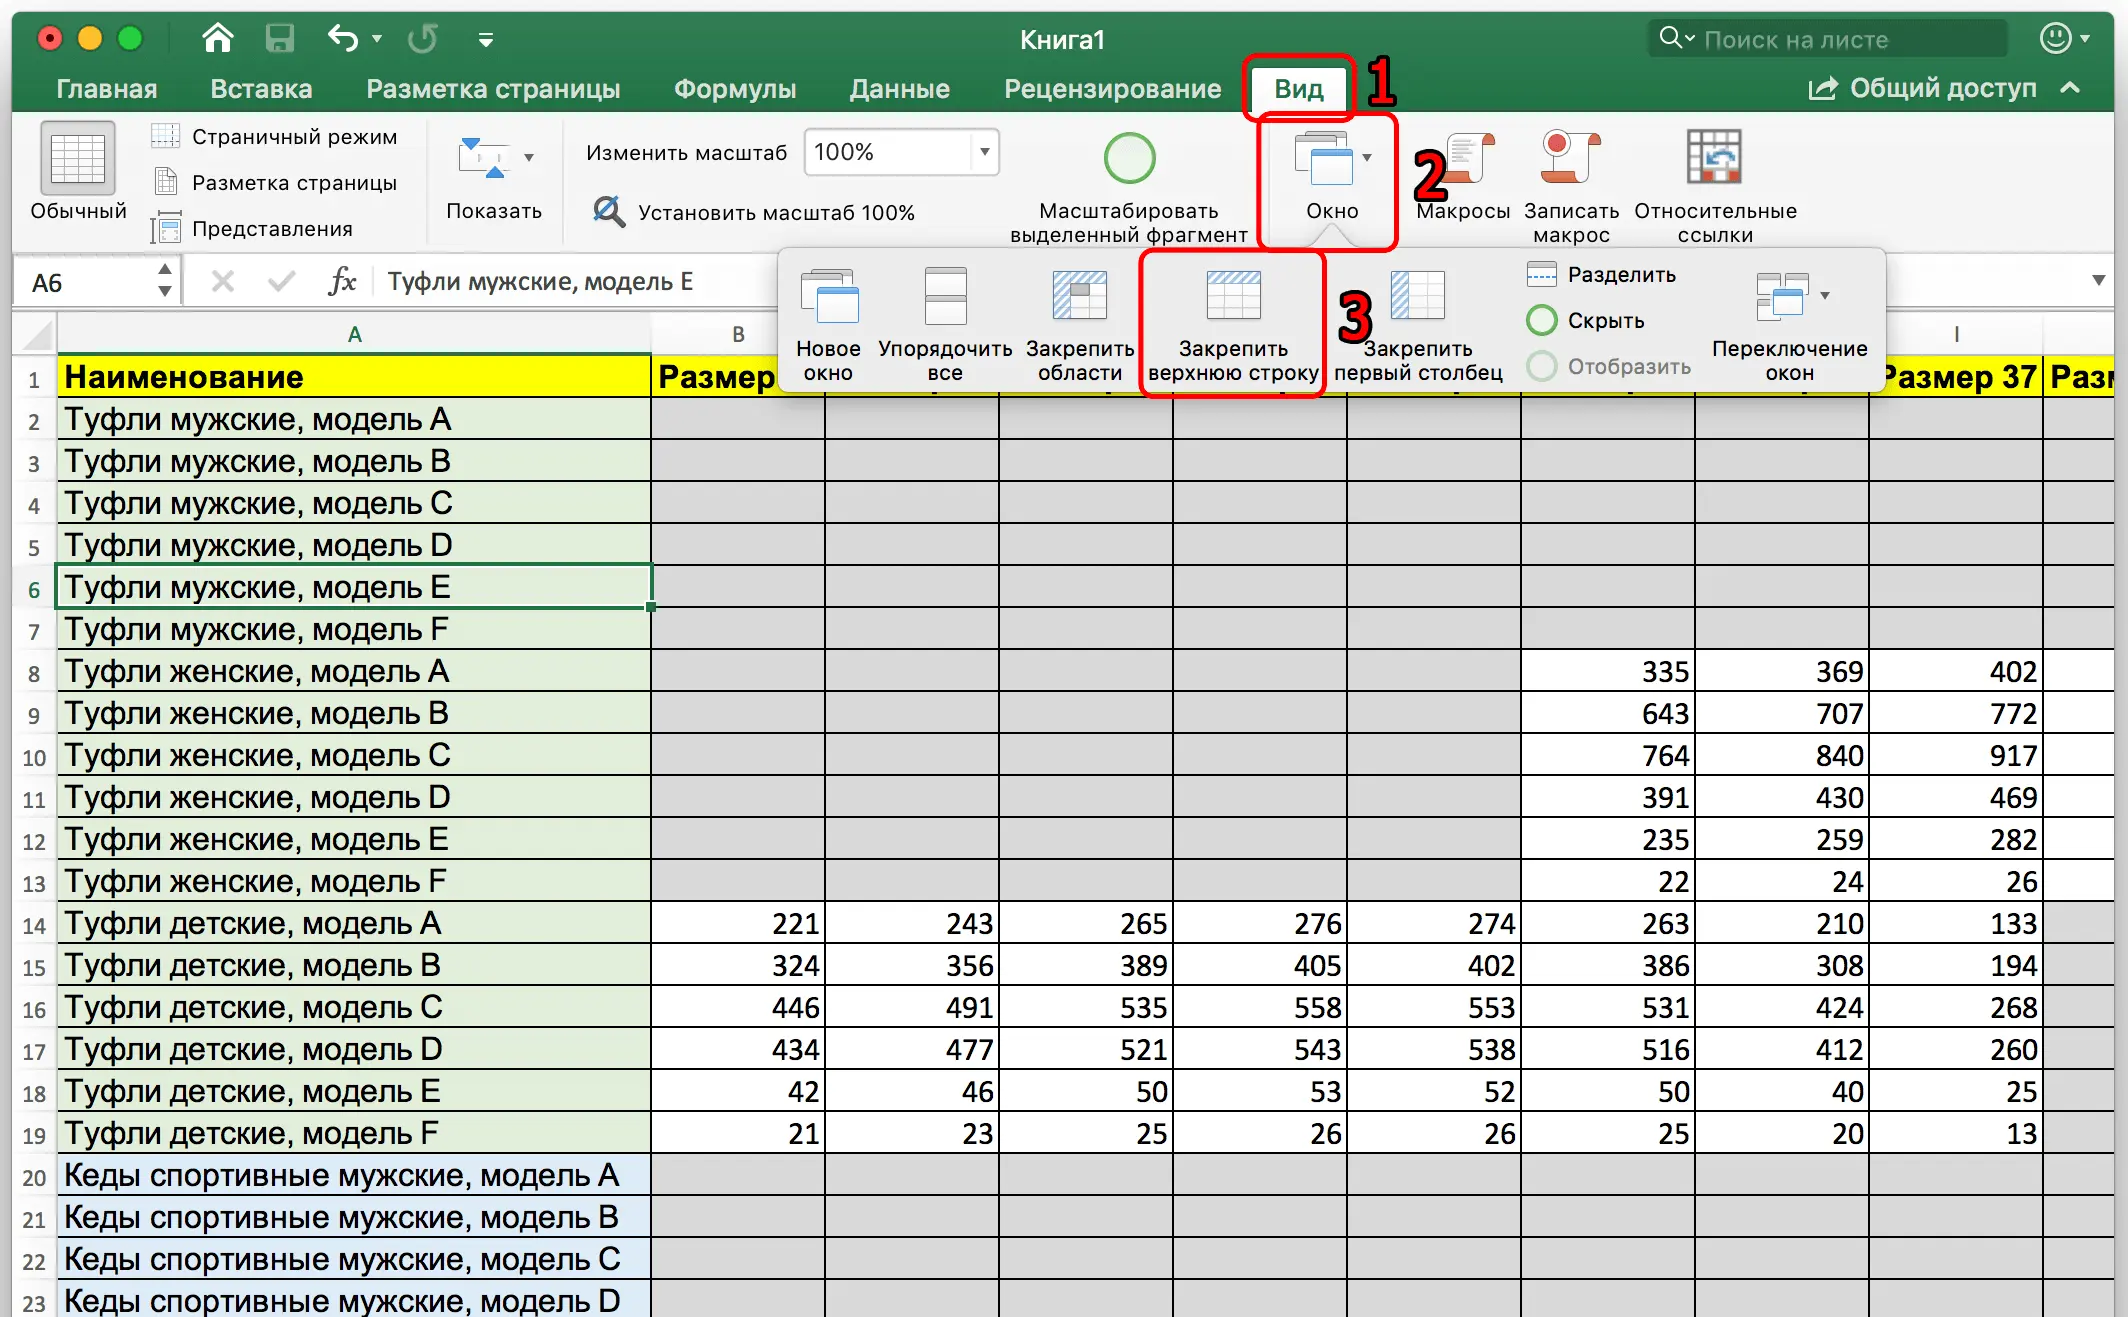Click the cell with value 917
2128x1317 pixels.
coord(1956,755)
